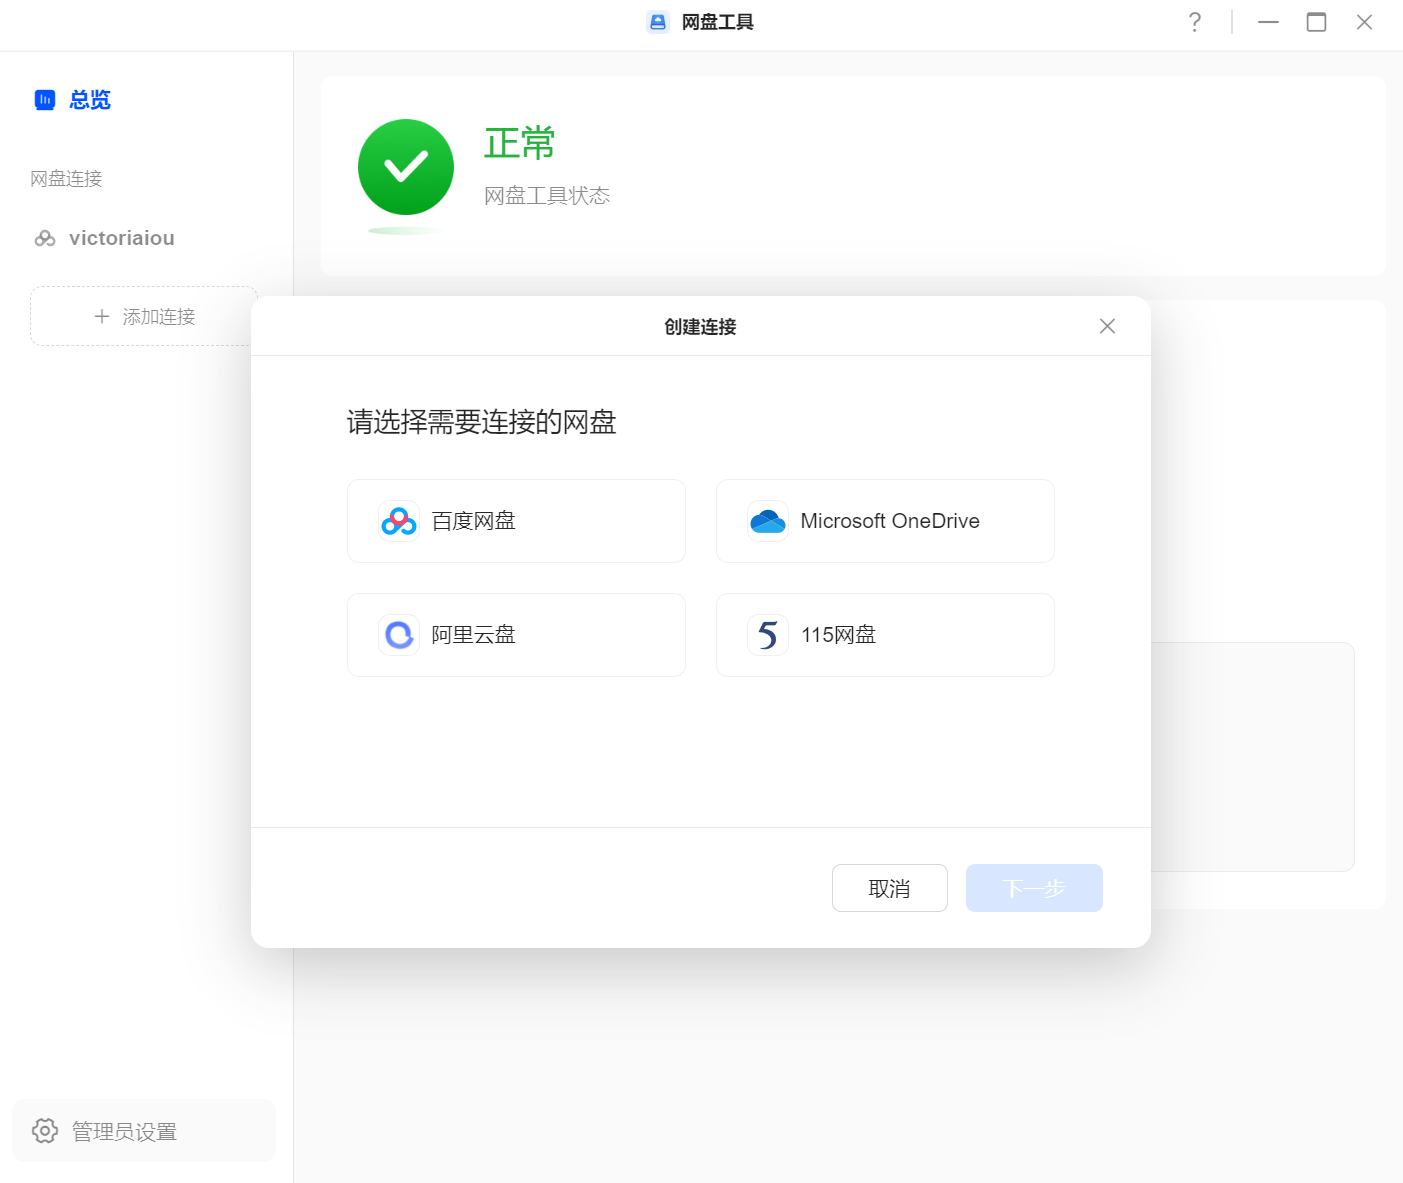
Task: Click the 115 drive logo icon
Action: click(x=768, y=635)
